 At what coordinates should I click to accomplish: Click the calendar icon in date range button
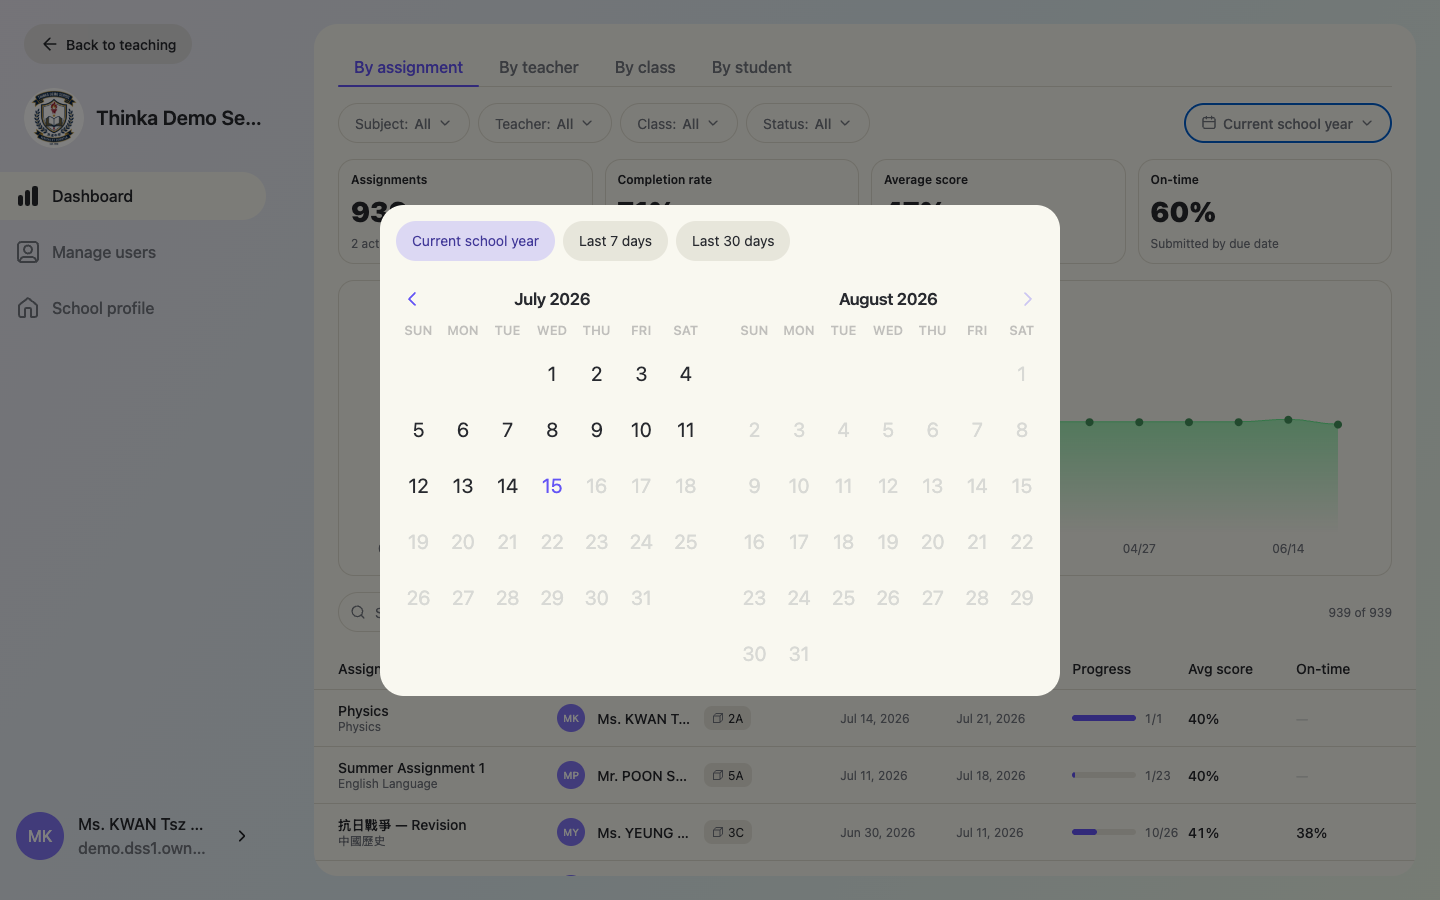pyautogui.click(x=1209, y=123)
